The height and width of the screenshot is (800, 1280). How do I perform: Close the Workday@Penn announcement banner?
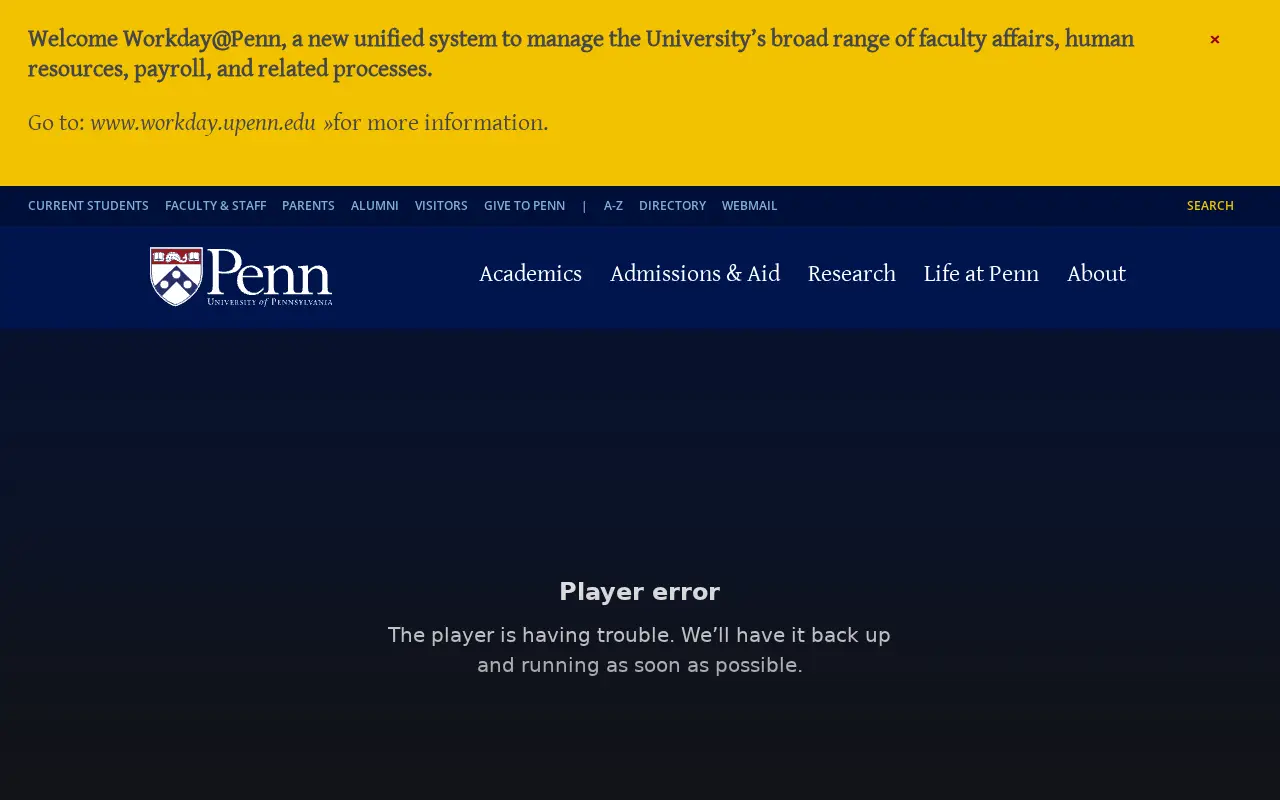tap(1215, 40)
